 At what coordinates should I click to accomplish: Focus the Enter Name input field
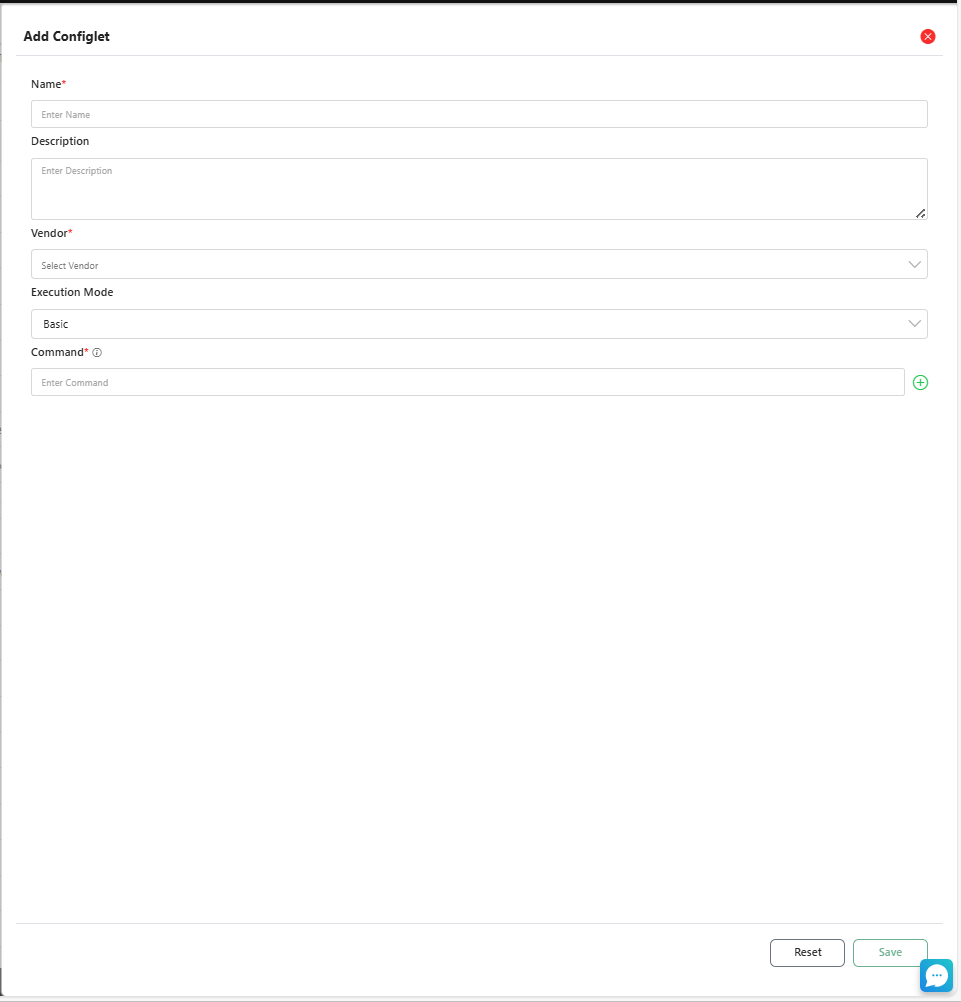(478, 114)
